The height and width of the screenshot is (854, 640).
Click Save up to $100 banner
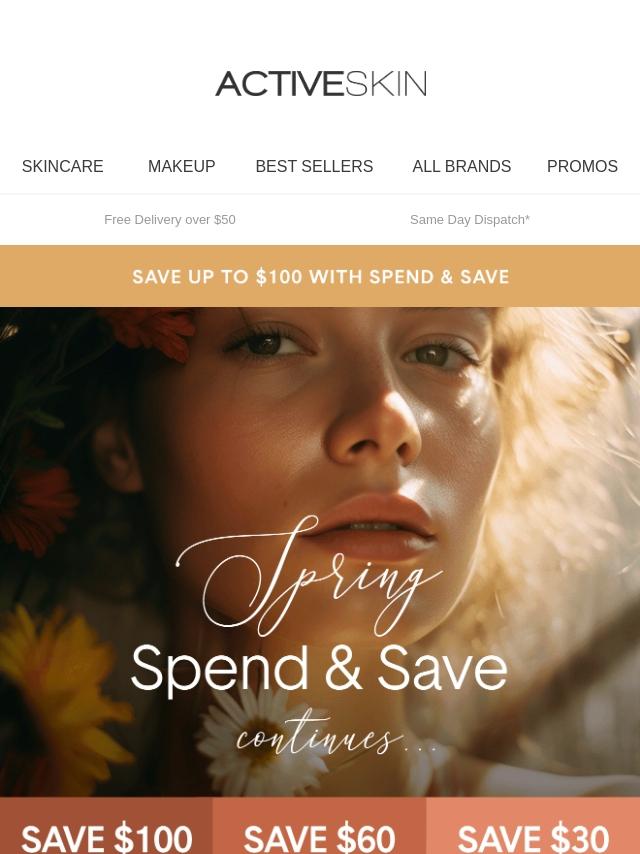(x=320, y=276)
